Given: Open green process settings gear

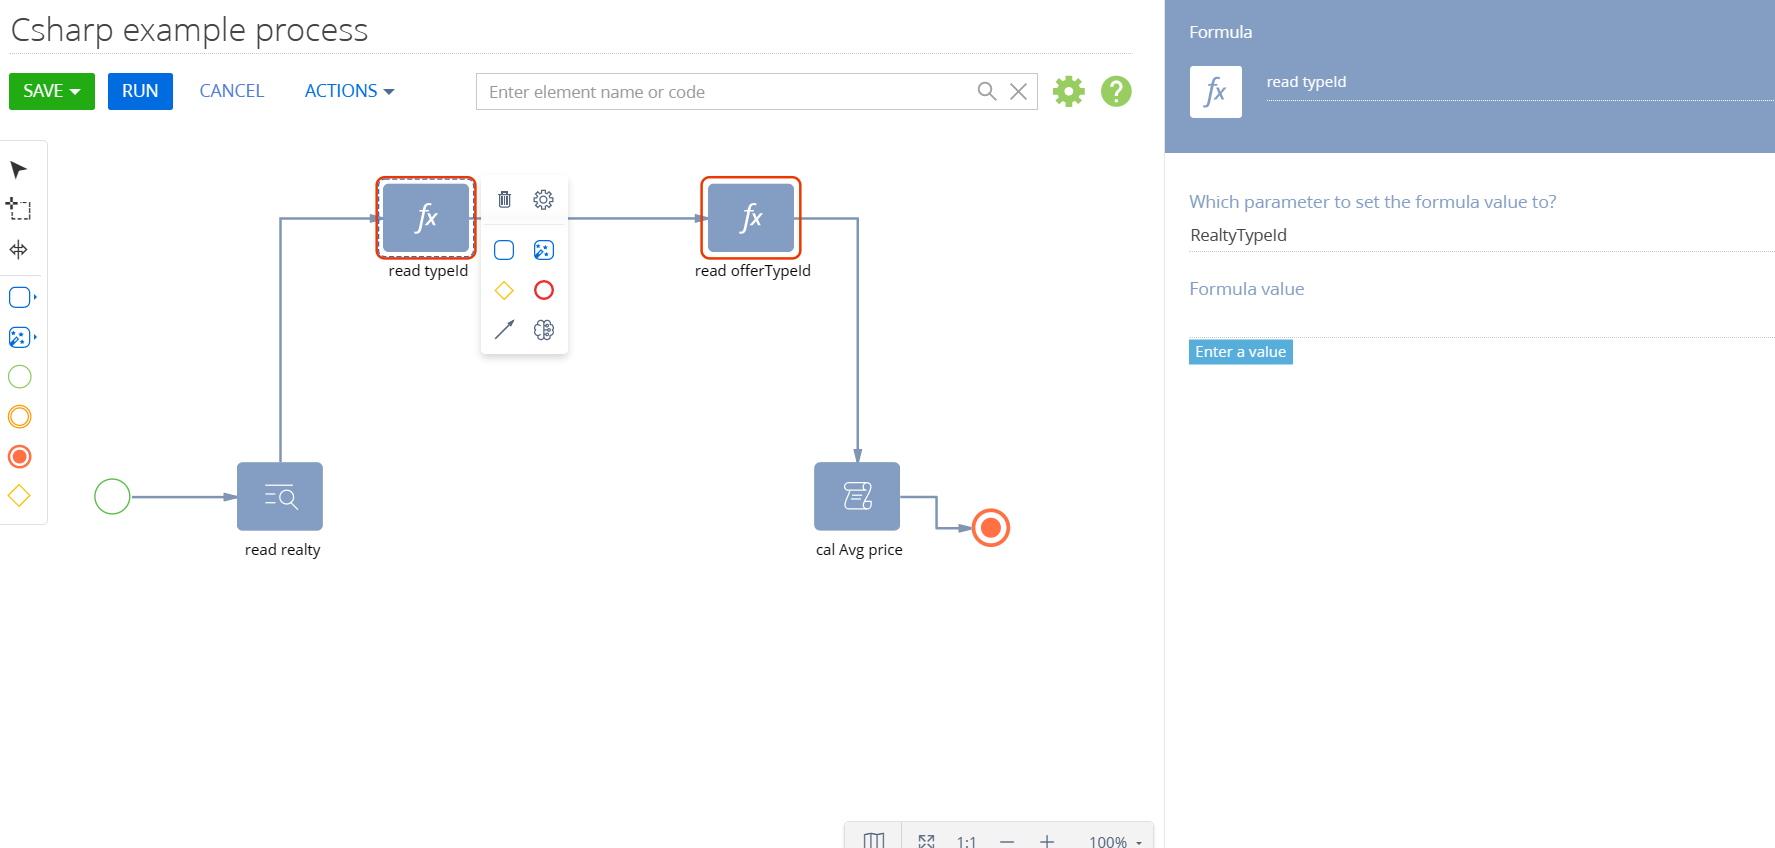Looking at the screenshot, I should [x=1069, y=91].
